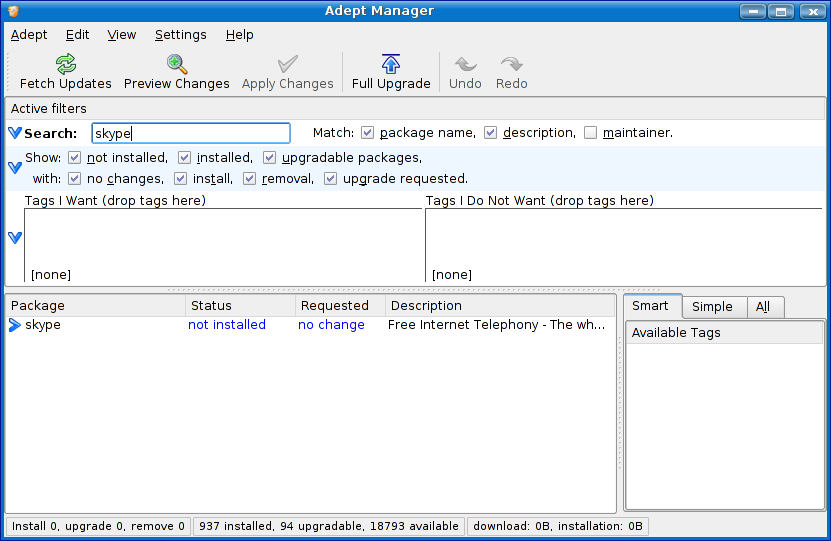831x541 pixels.
Task: Click the Apply Changes checkmark icon
Action: (x=288, y=65)
